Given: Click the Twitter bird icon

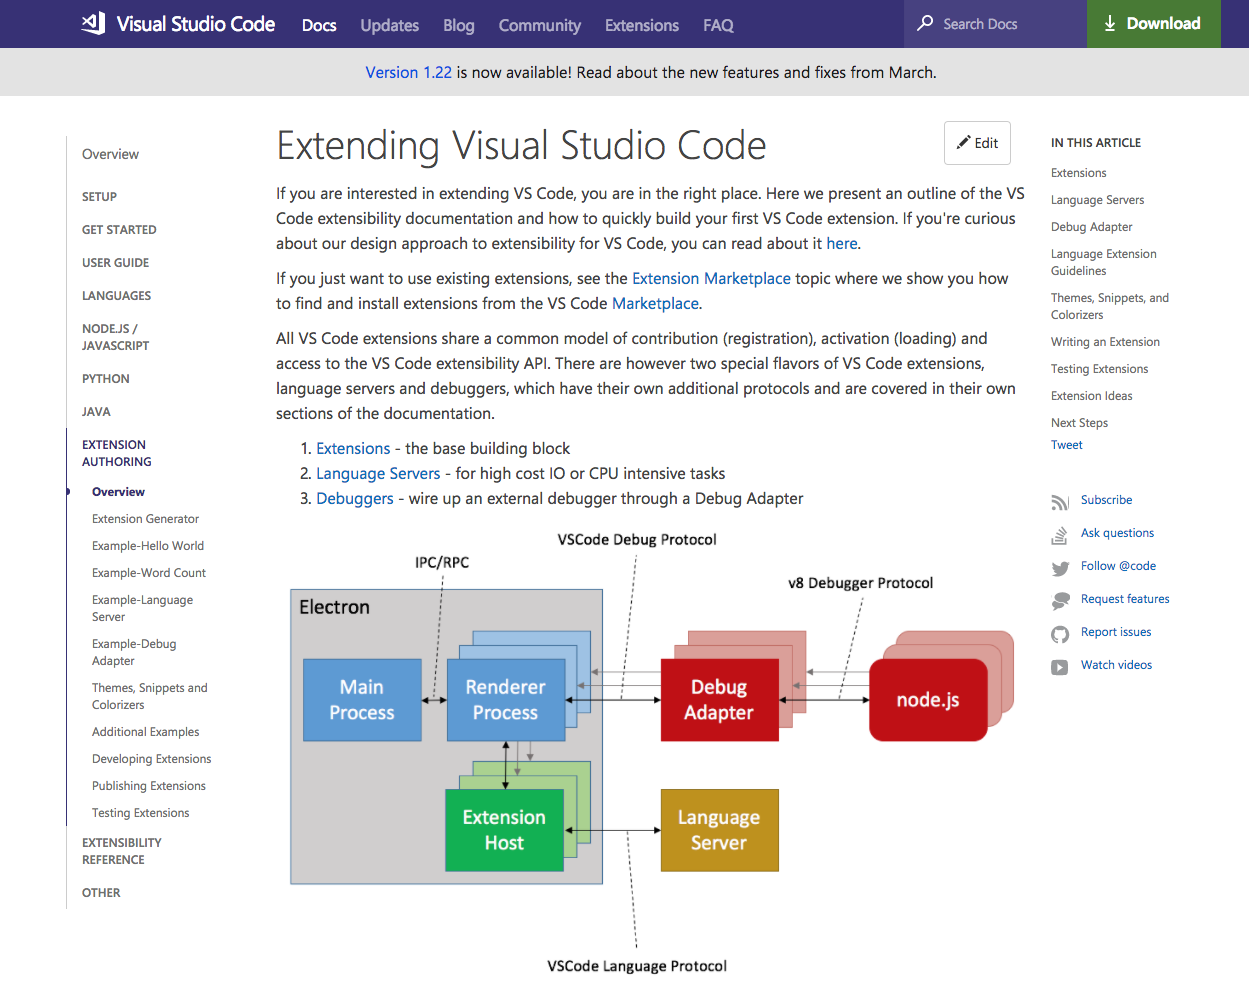Looking at the screenshot, I should tap(1060, 568).
